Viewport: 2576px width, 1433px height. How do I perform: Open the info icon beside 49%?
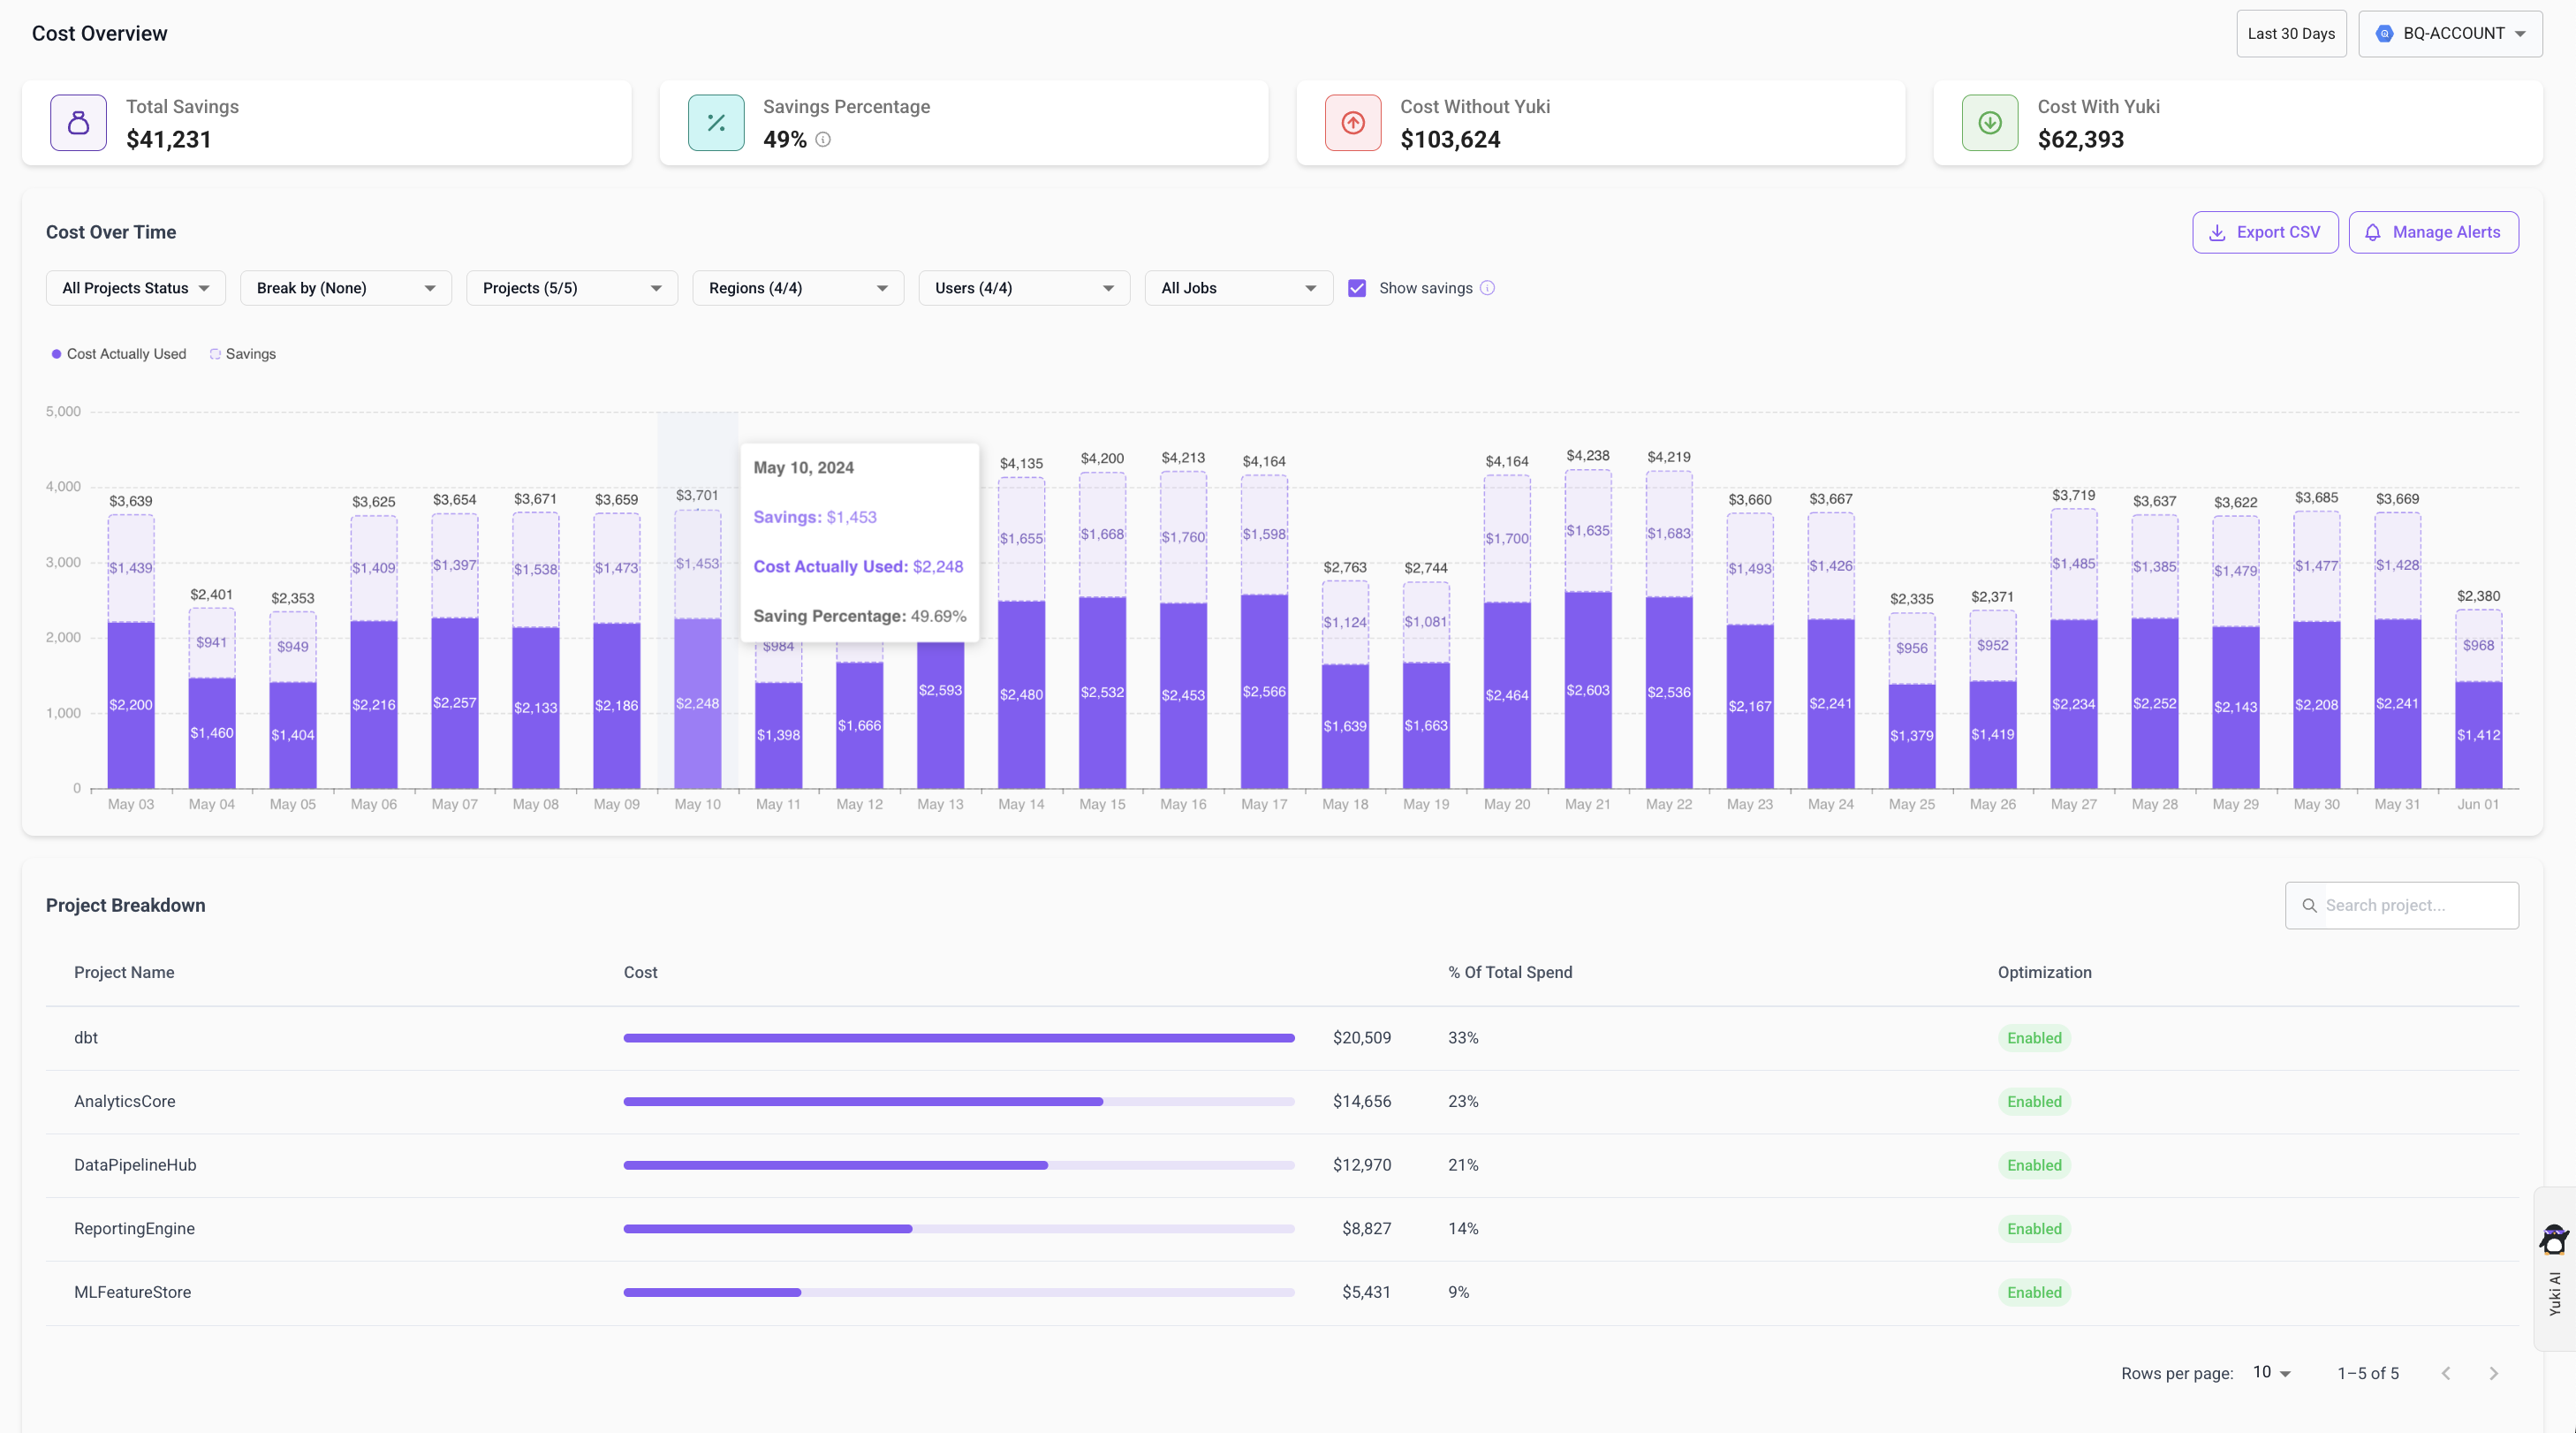click(x=823, y=140)
